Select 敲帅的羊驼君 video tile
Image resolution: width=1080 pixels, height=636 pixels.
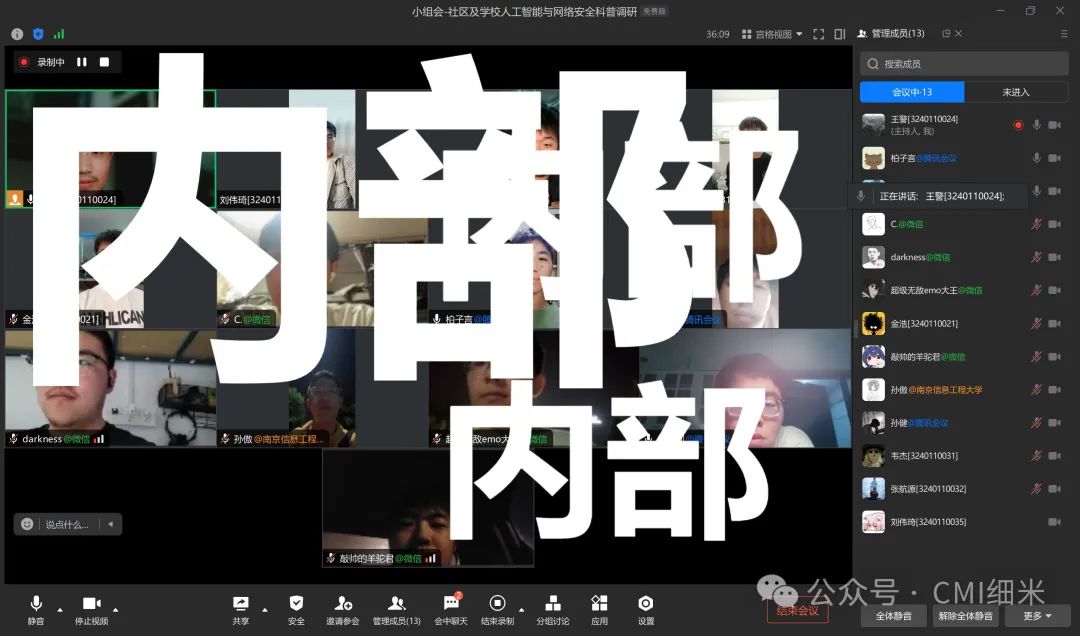428,509
